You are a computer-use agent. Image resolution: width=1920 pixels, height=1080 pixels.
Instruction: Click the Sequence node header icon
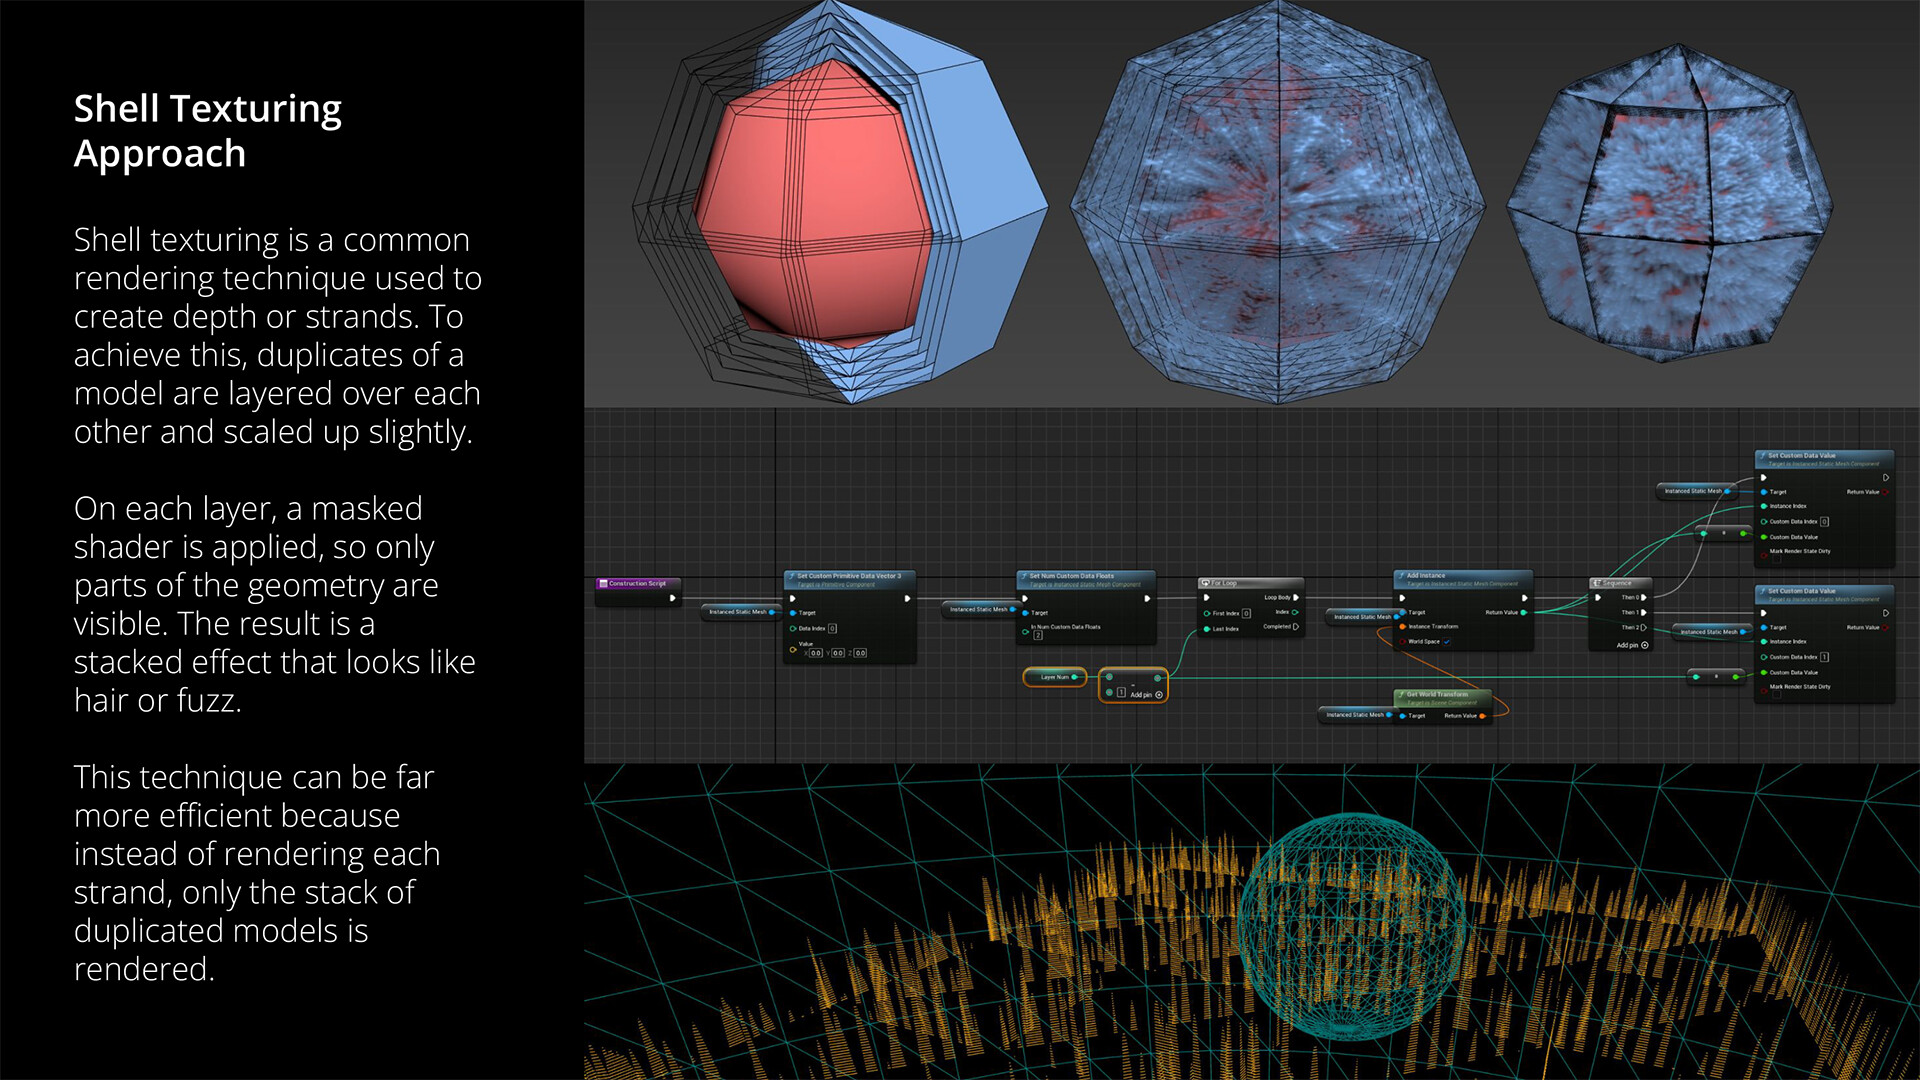click(1598, 583)
